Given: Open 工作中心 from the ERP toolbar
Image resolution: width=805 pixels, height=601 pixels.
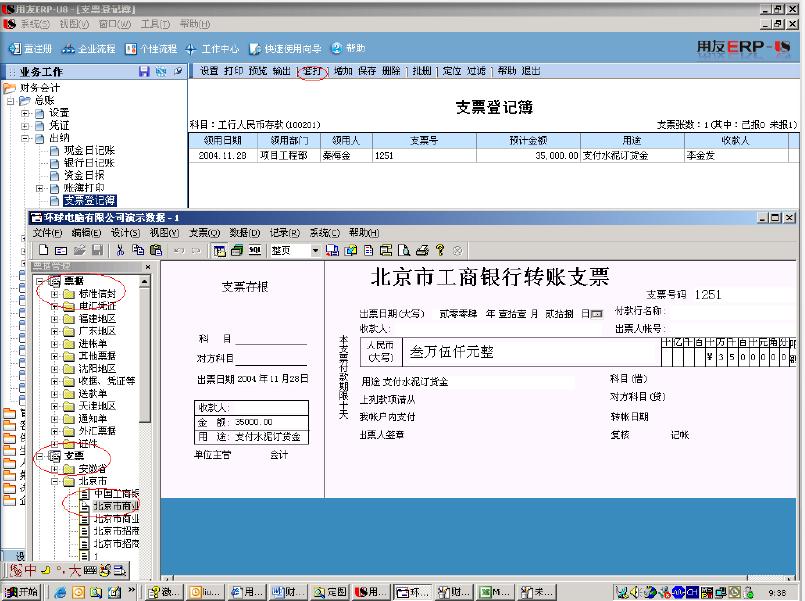Looking at the screenshot, I should click(212, 48).
